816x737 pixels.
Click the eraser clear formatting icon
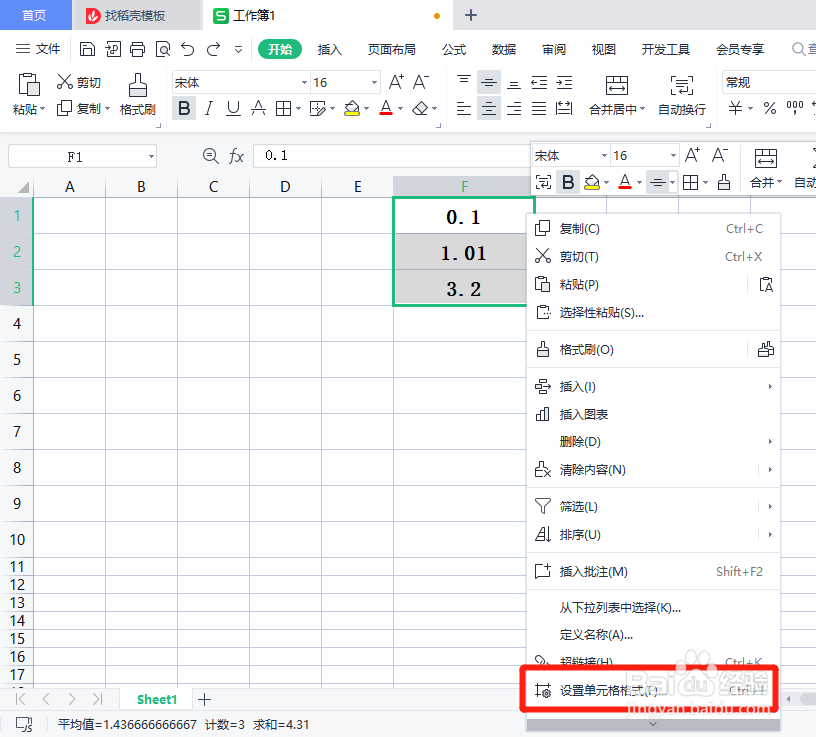(420, 108)
